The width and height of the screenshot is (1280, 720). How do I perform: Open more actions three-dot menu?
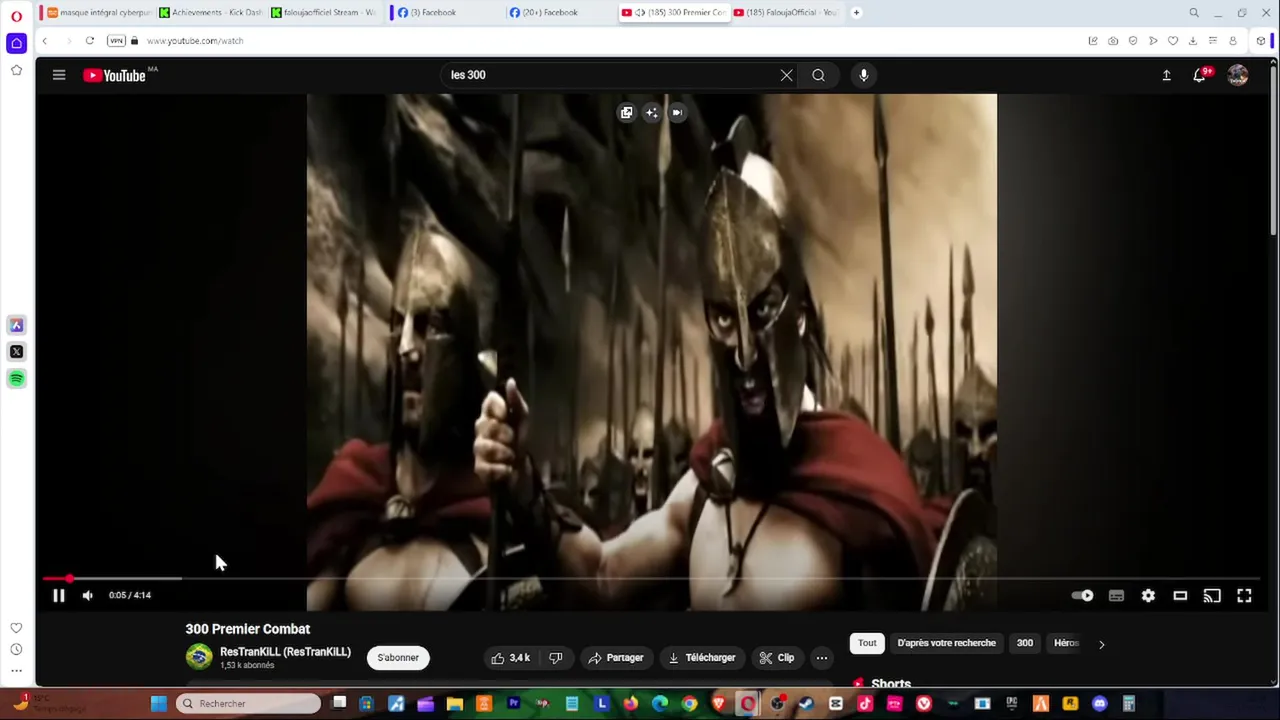821,657
